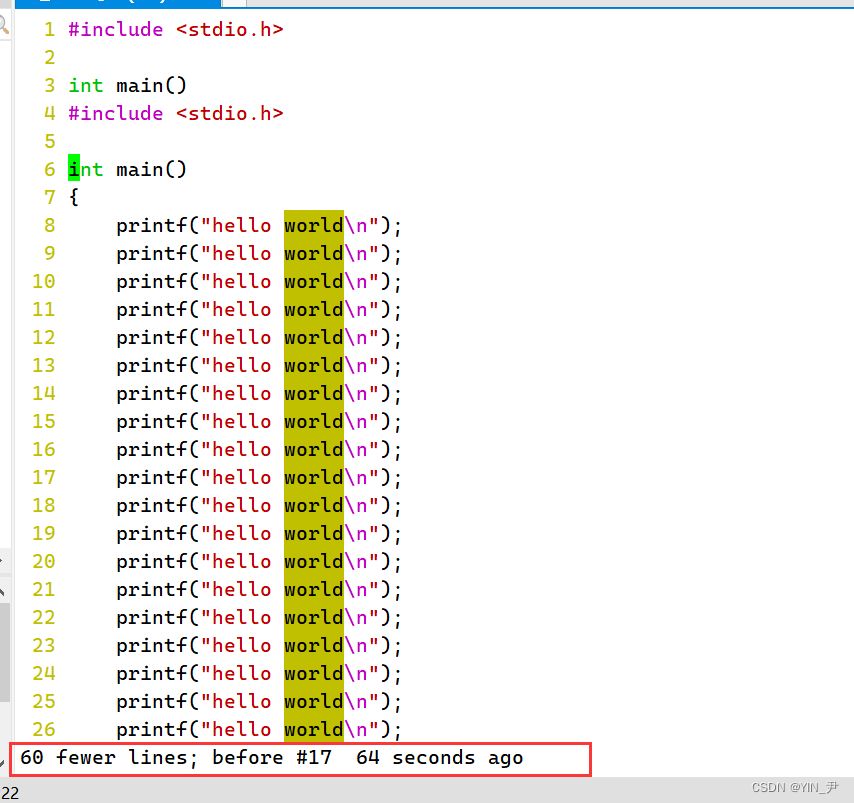Place cursor on #include in line 1
This screenshot has width=854, height=803.
(115, 30)
